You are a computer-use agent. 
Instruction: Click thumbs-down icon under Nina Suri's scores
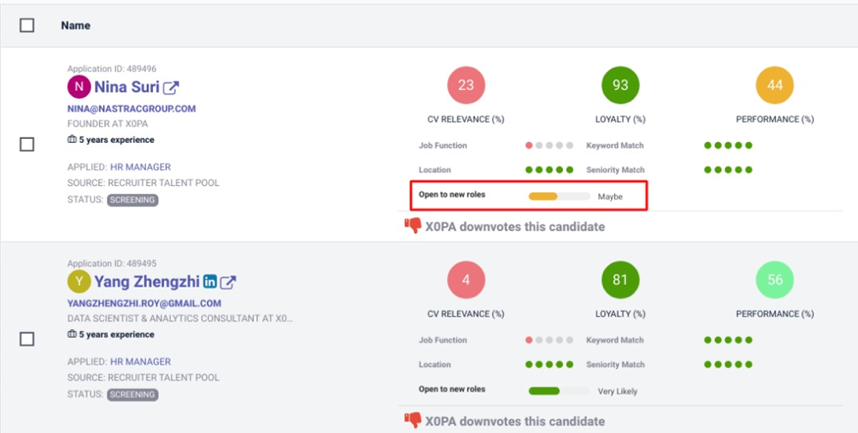click(x=412, y=226)
